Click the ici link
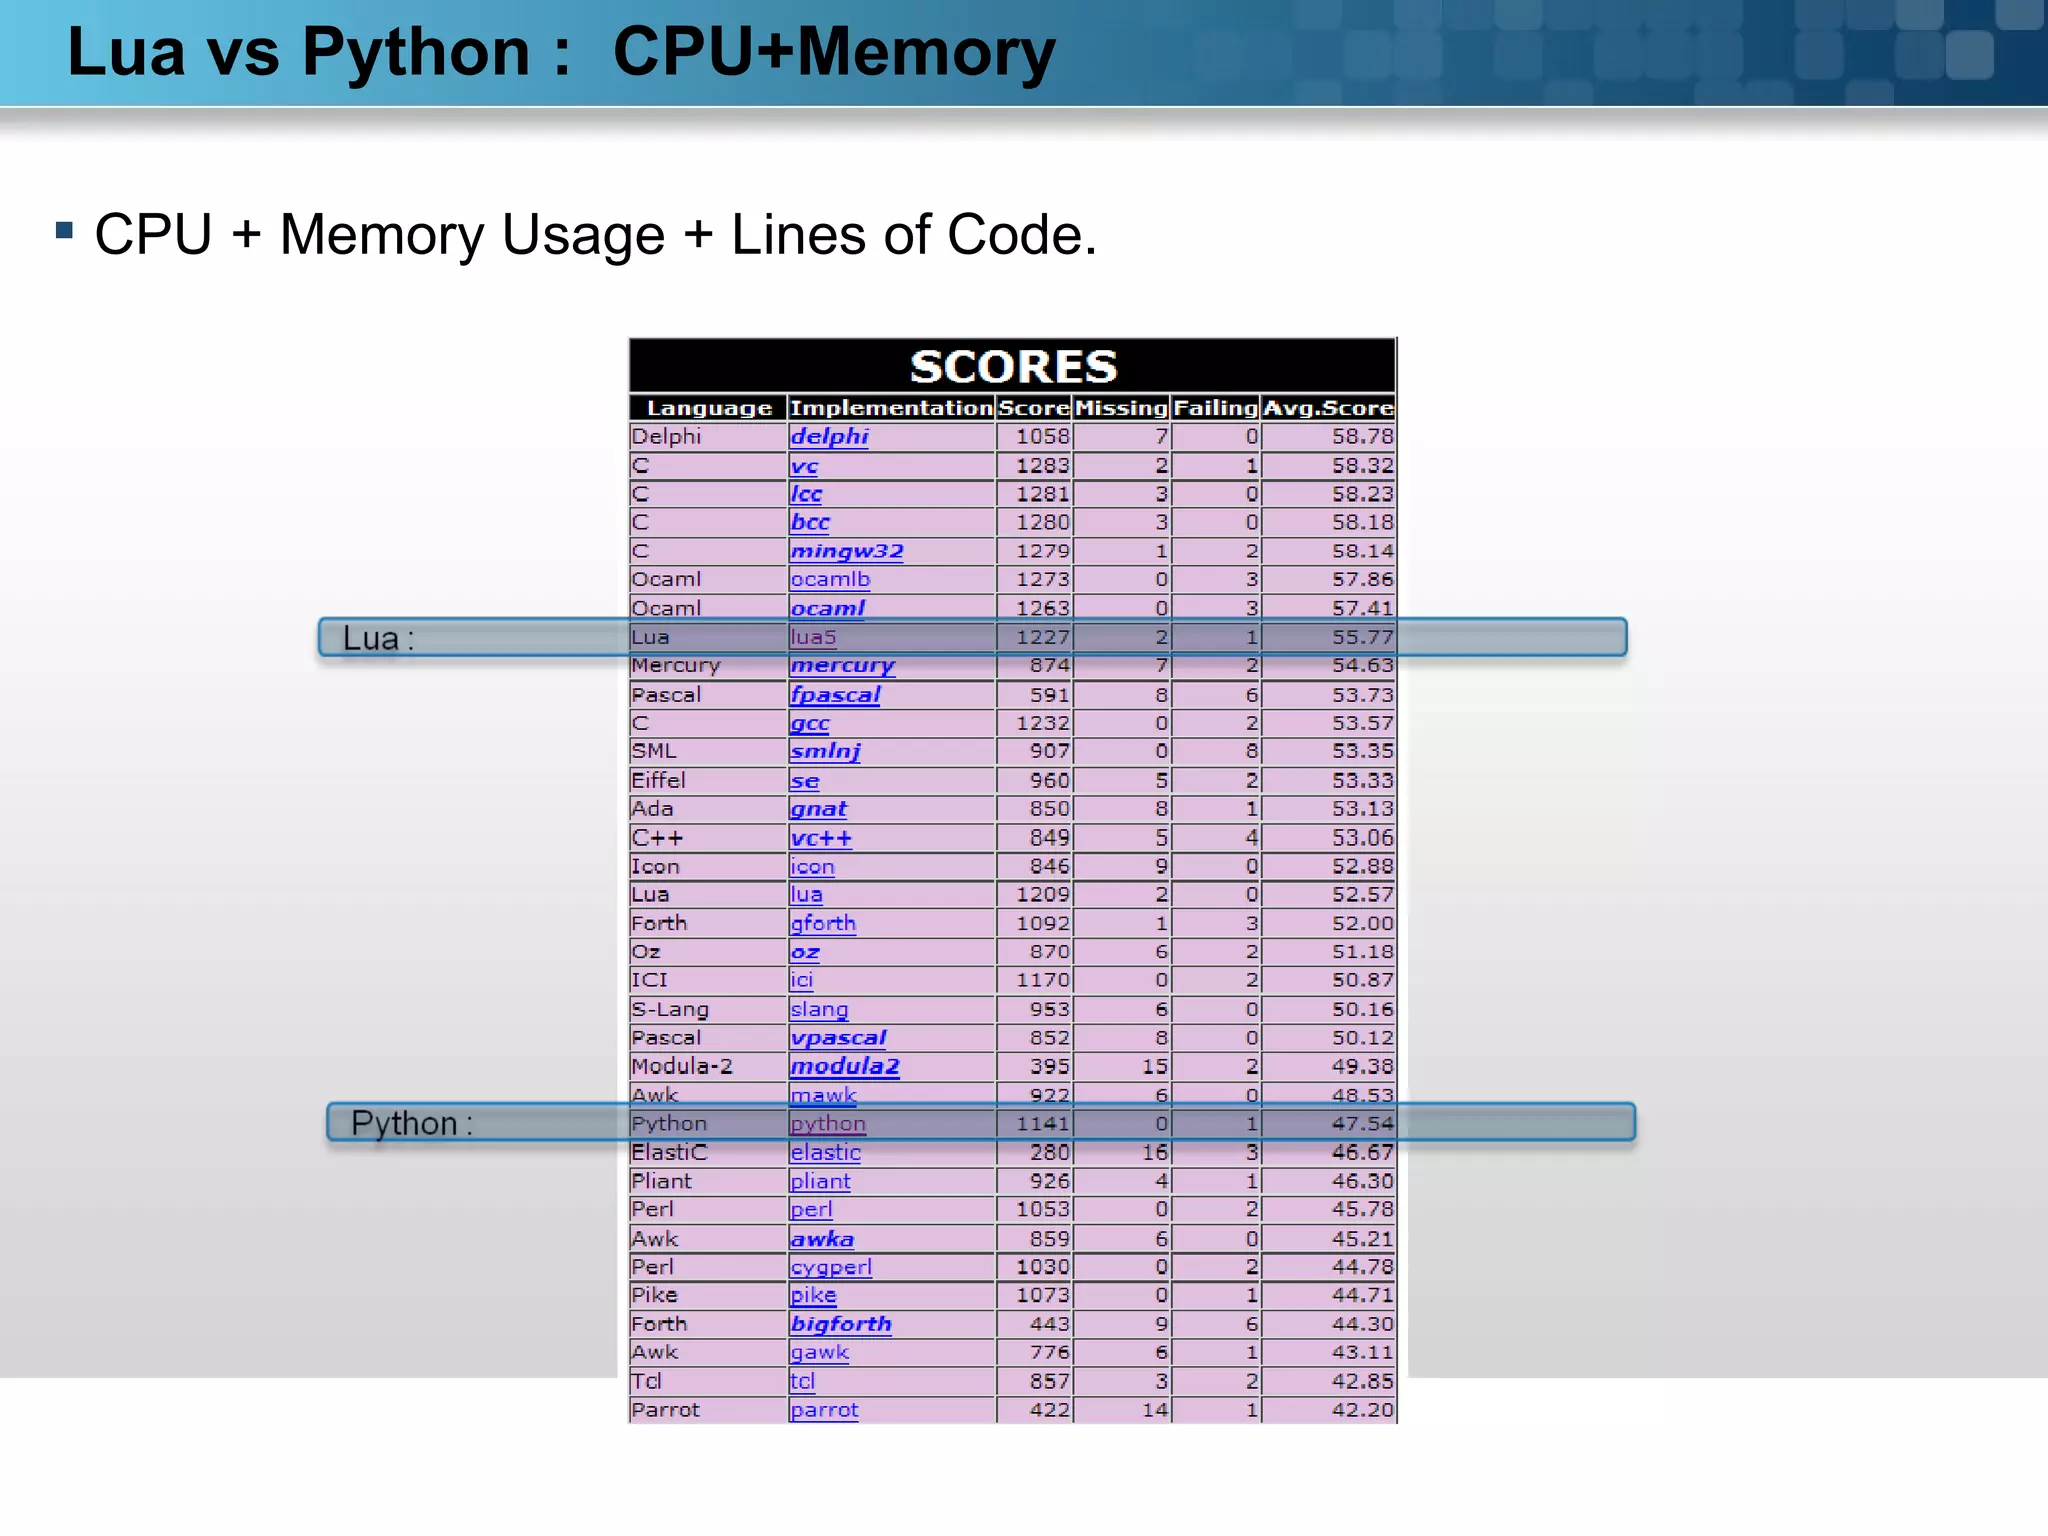Image resolution: width=2048 pixels, height=1536 pixels. pos(802,980)
